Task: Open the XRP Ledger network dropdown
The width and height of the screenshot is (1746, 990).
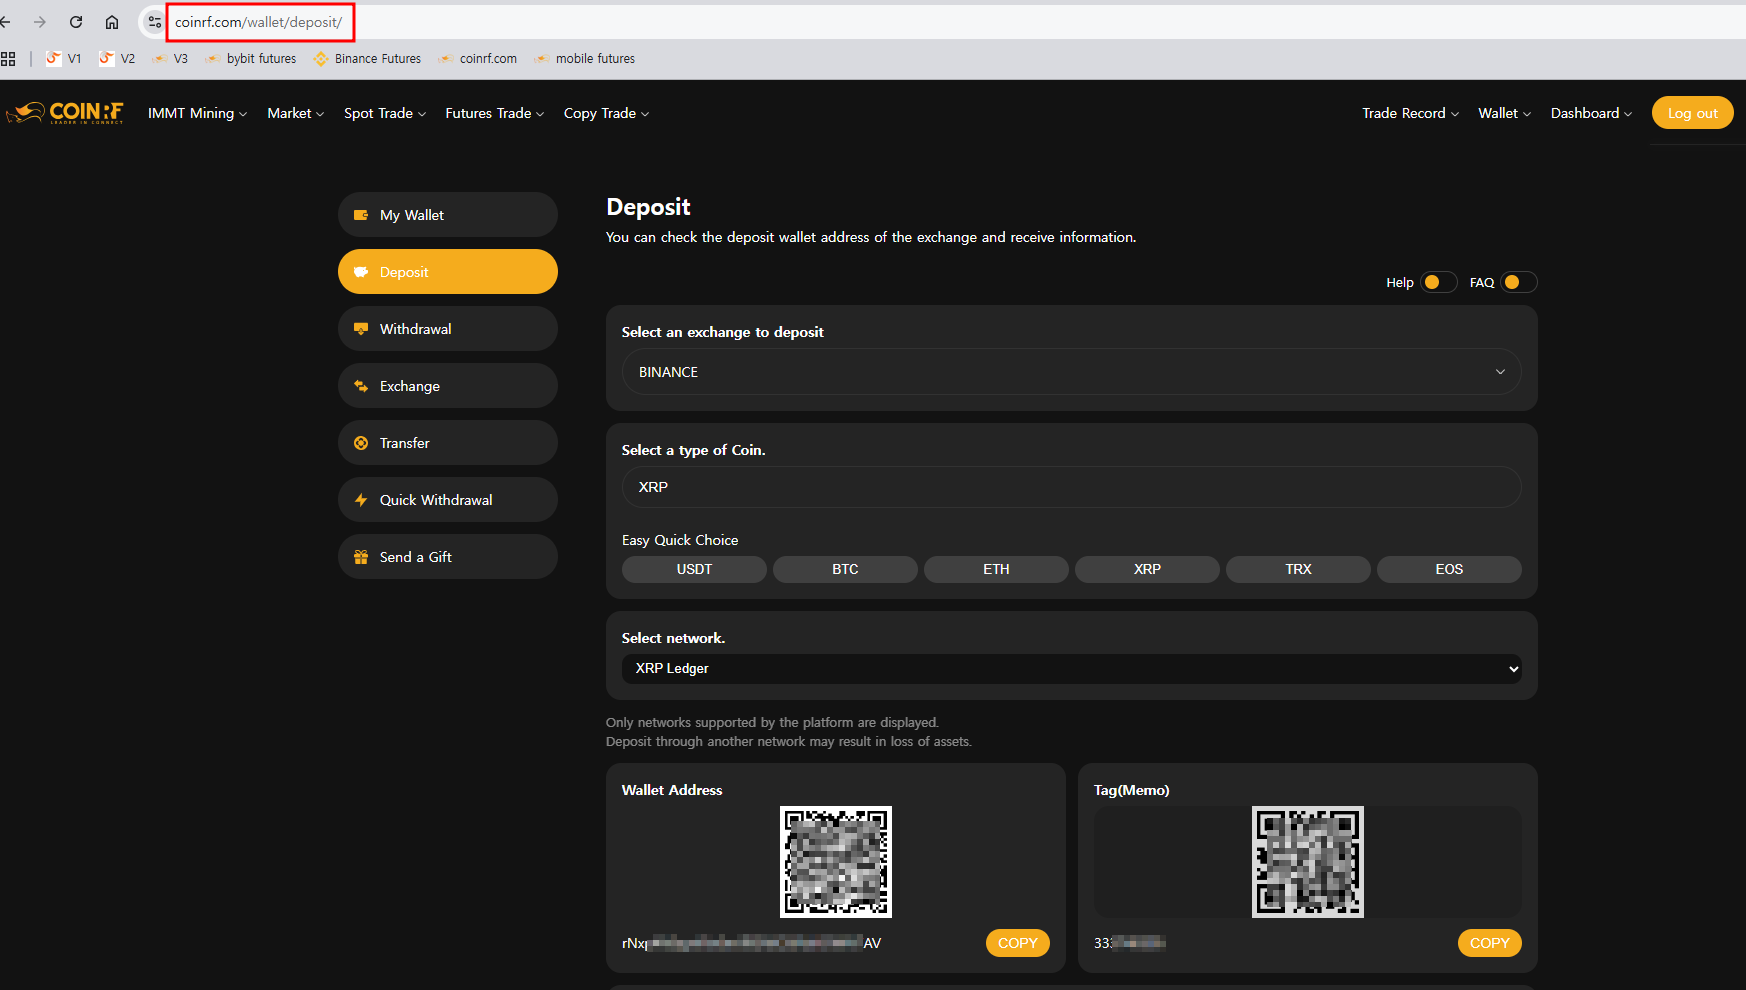Action: click(x=1071, y=669)
